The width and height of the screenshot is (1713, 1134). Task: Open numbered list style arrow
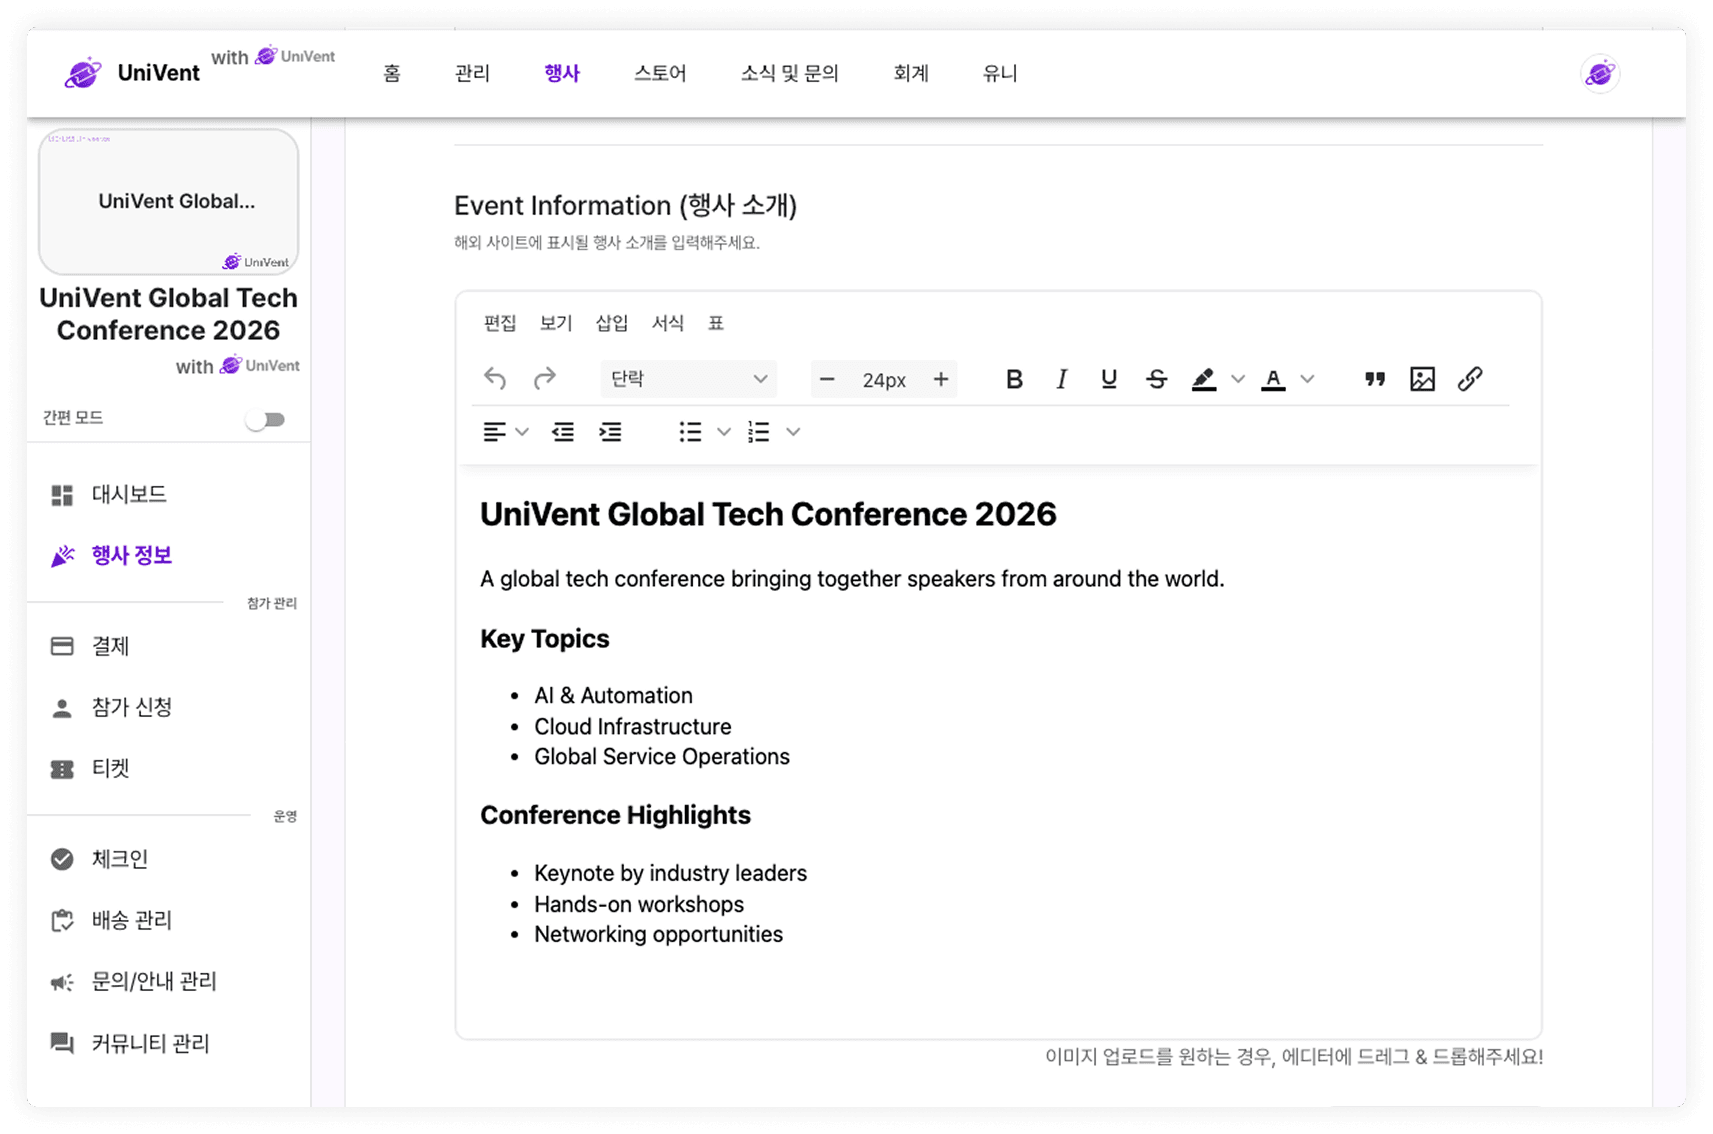coord(793,432)
